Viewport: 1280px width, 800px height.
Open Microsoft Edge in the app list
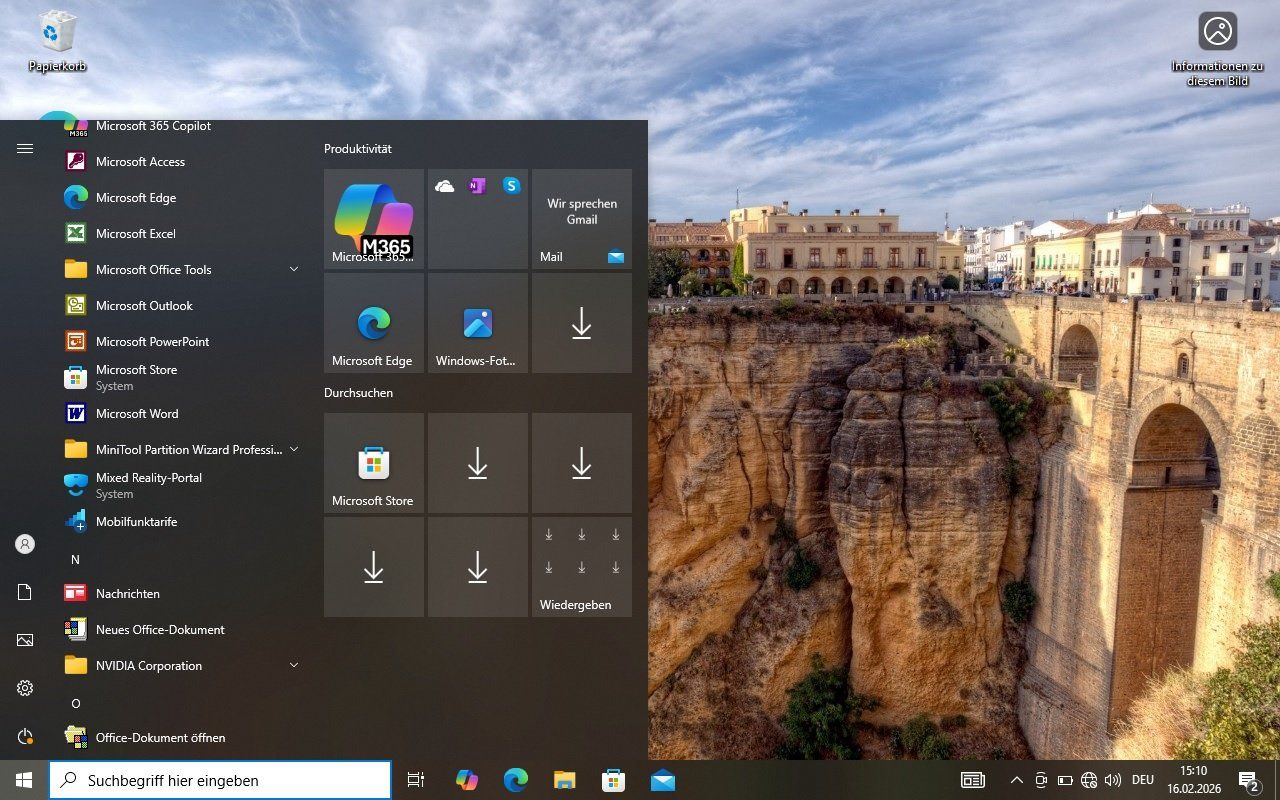pyautogui.click(x=182, y=197)
